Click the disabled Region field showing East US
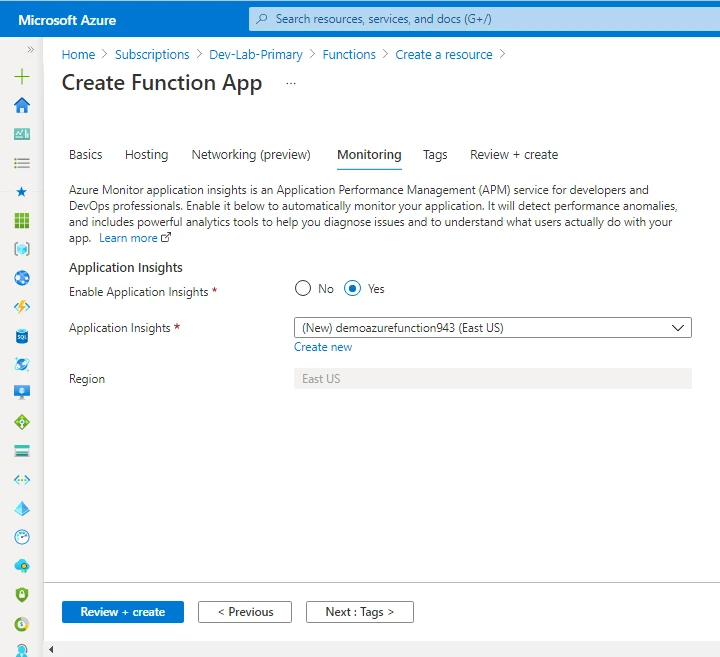Viewport: 720px width, 657px height. (493, 379)
